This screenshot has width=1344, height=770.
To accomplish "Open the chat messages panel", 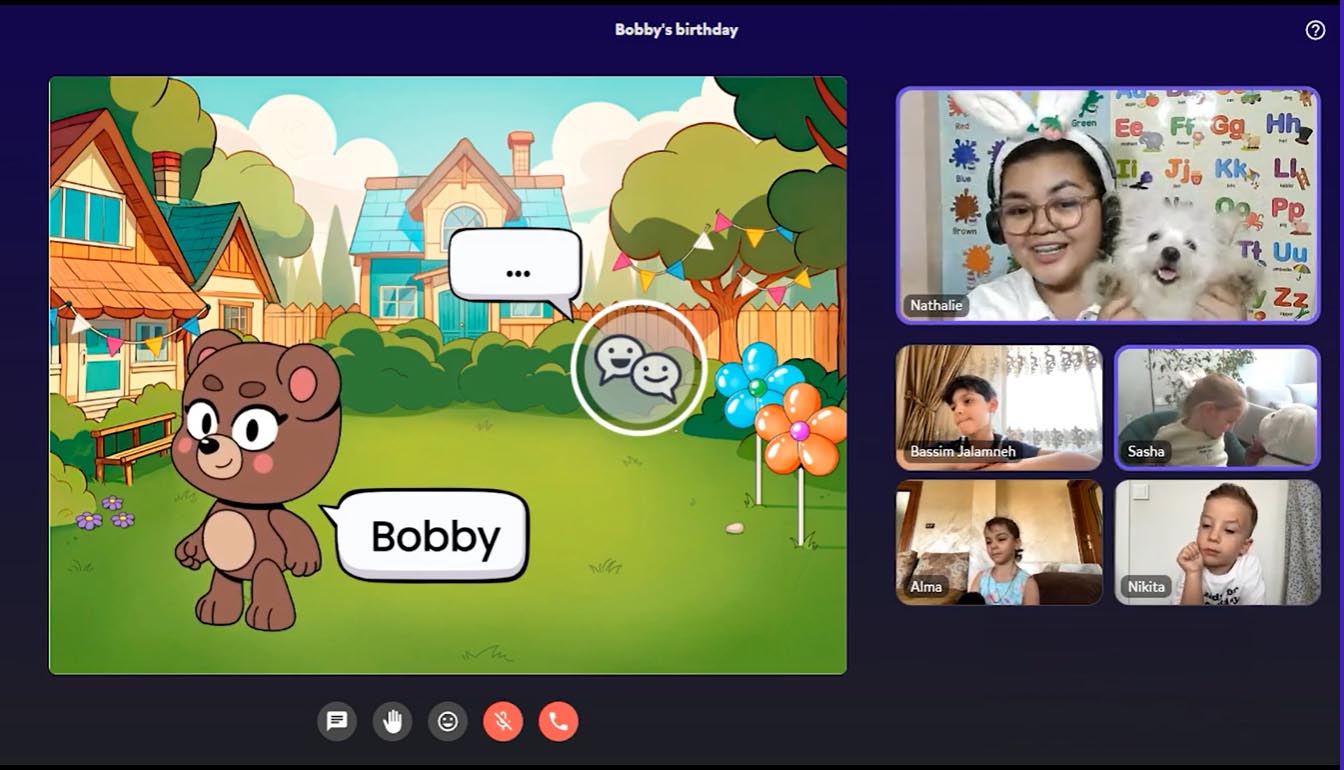I will (x=337, y=721).
